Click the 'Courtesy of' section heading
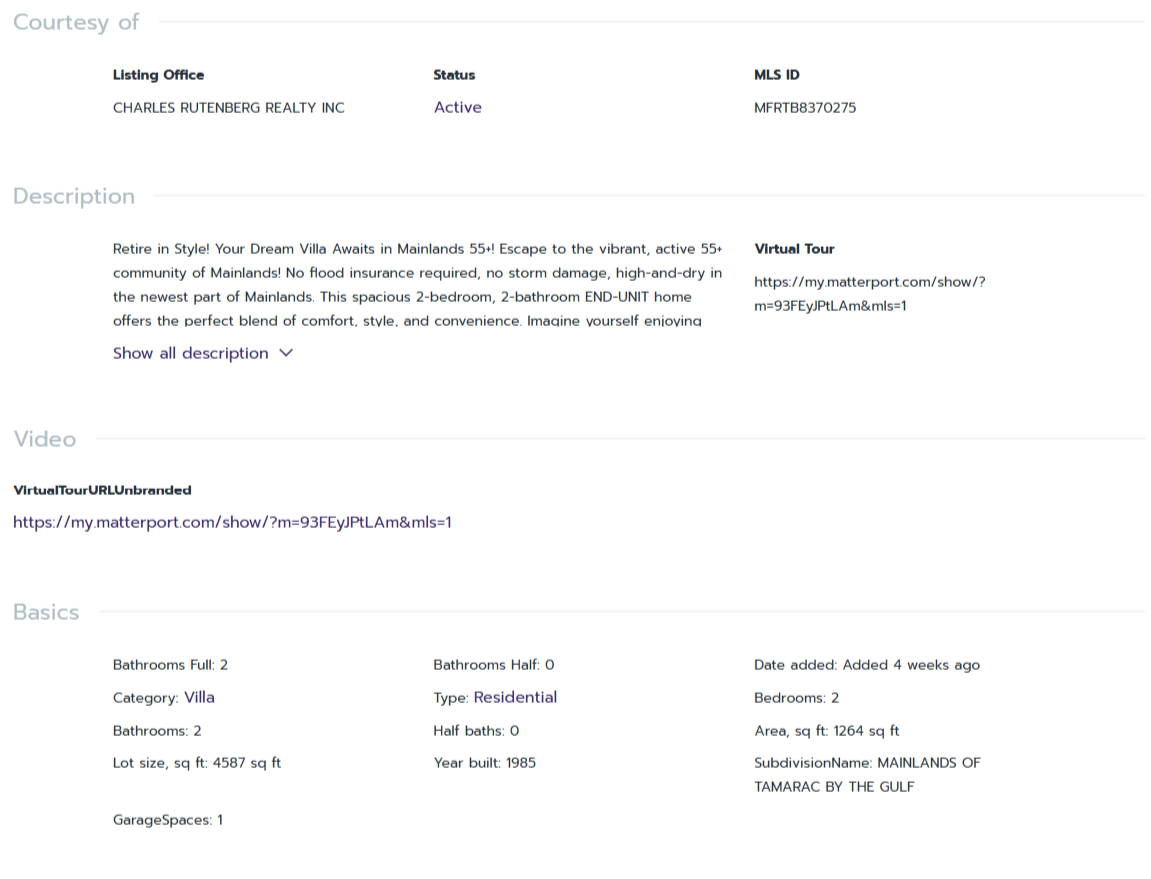The width and height of the screenshot is (1151, 879). pyautogui.click(x=76, y=22)
